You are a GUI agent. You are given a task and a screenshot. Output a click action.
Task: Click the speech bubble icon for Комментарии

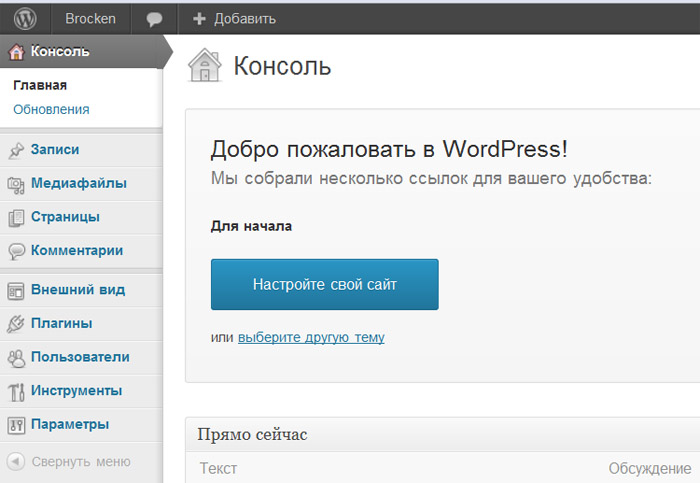click(x=17, y=252)
